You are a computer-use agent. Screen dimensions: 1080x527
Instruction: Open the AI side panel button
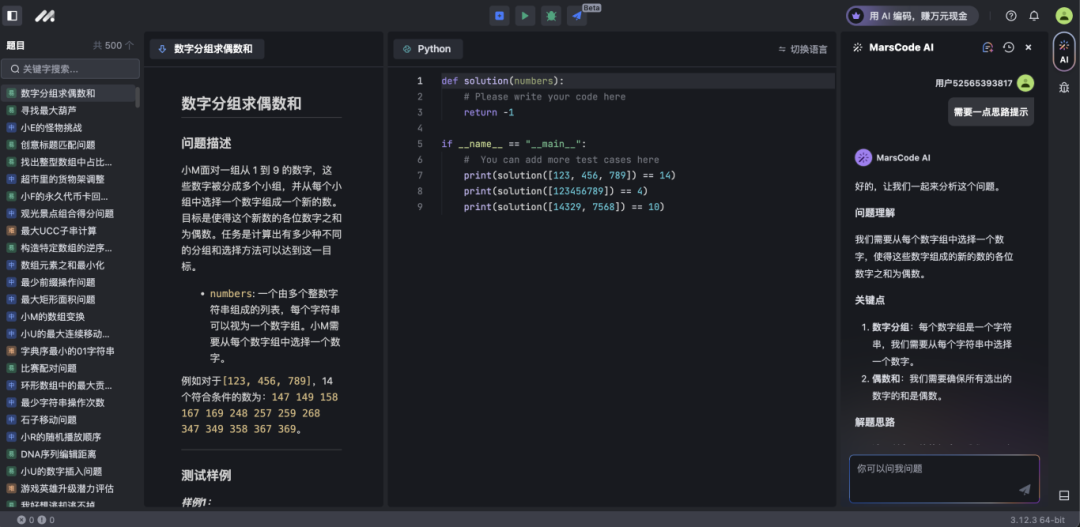1064,52
